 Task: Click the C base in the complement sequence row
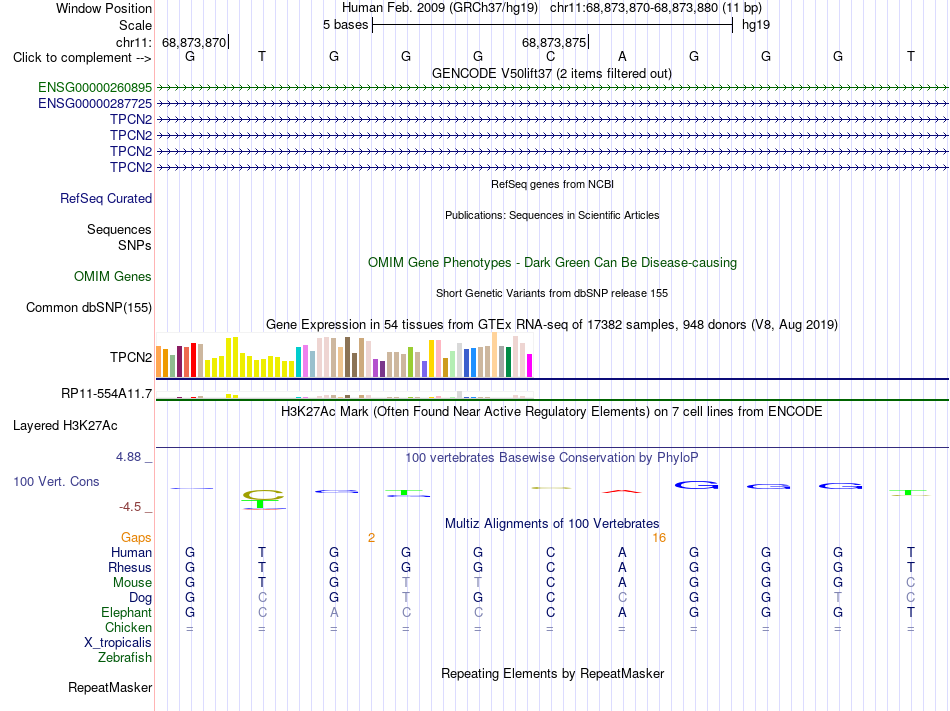pyautogui.click(x=550, y=57)
